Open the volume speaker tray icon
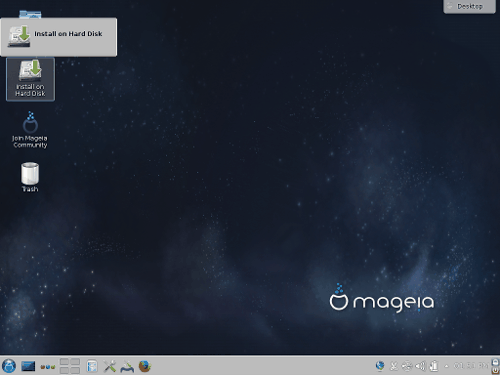Viewport: 500px width, 375px height. click(420, 366)
